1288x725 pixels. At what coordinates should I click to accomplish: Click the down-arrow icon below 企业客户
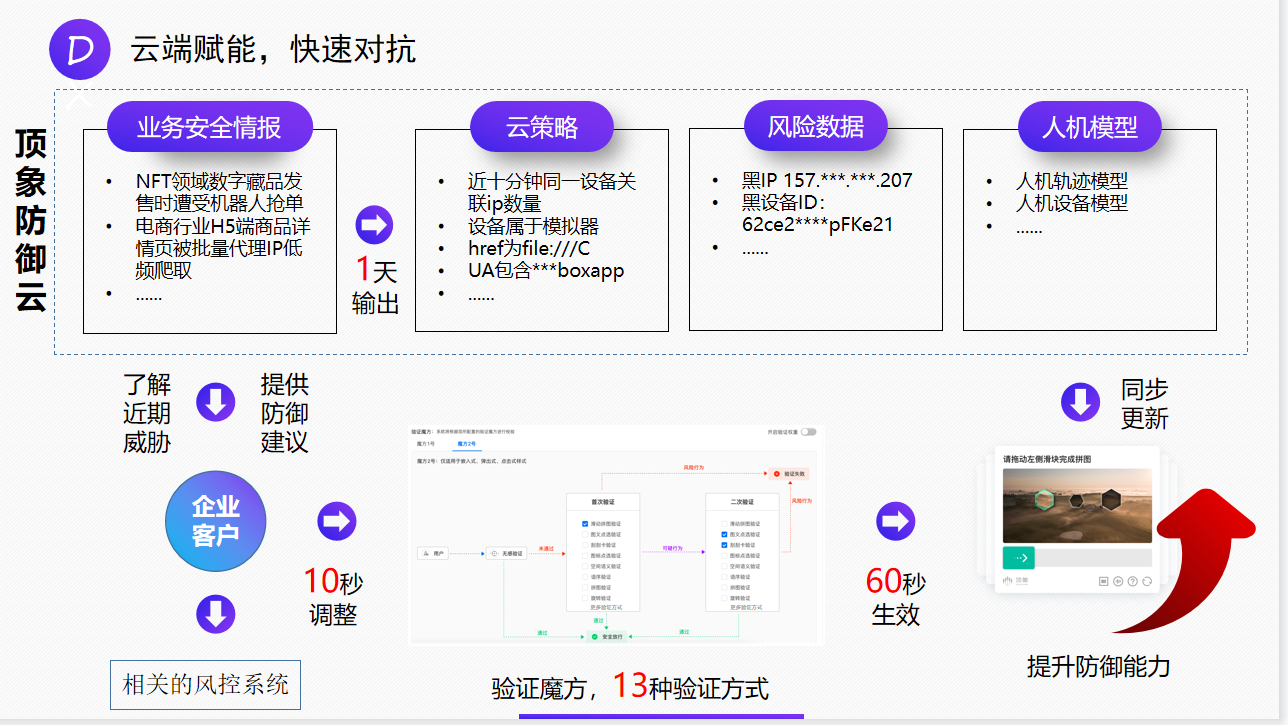(215, 614)
